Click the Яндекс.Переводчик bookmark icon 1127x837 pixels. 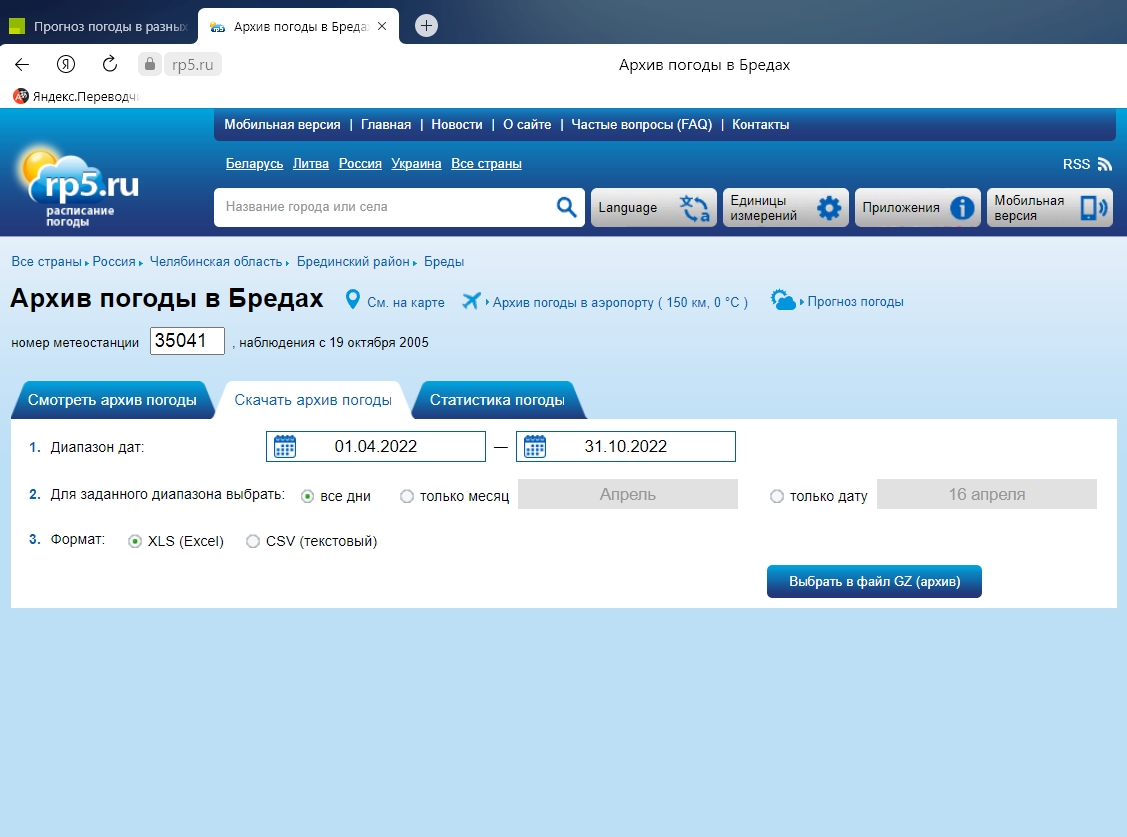pyautogui.click(x=21, y=96)
